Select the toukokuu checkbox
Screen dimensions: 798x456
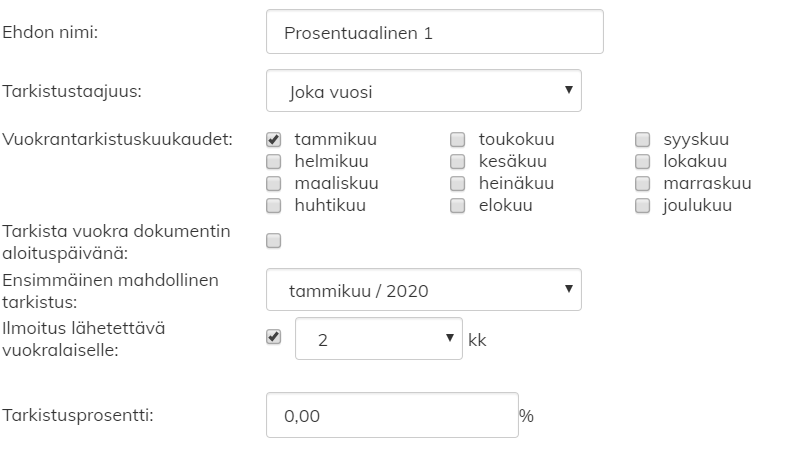(458, 139)
